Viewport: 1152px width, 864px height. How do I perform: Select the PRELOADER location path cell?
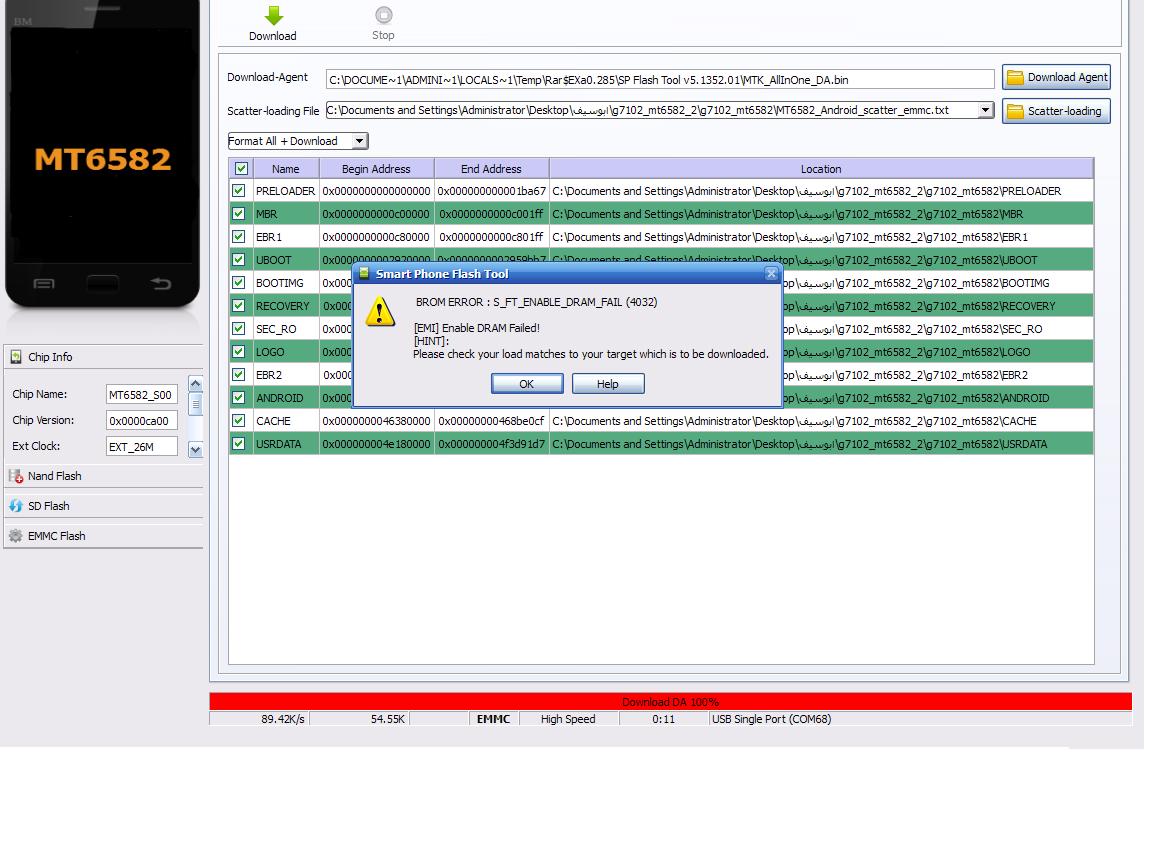(x=821, y=191)
